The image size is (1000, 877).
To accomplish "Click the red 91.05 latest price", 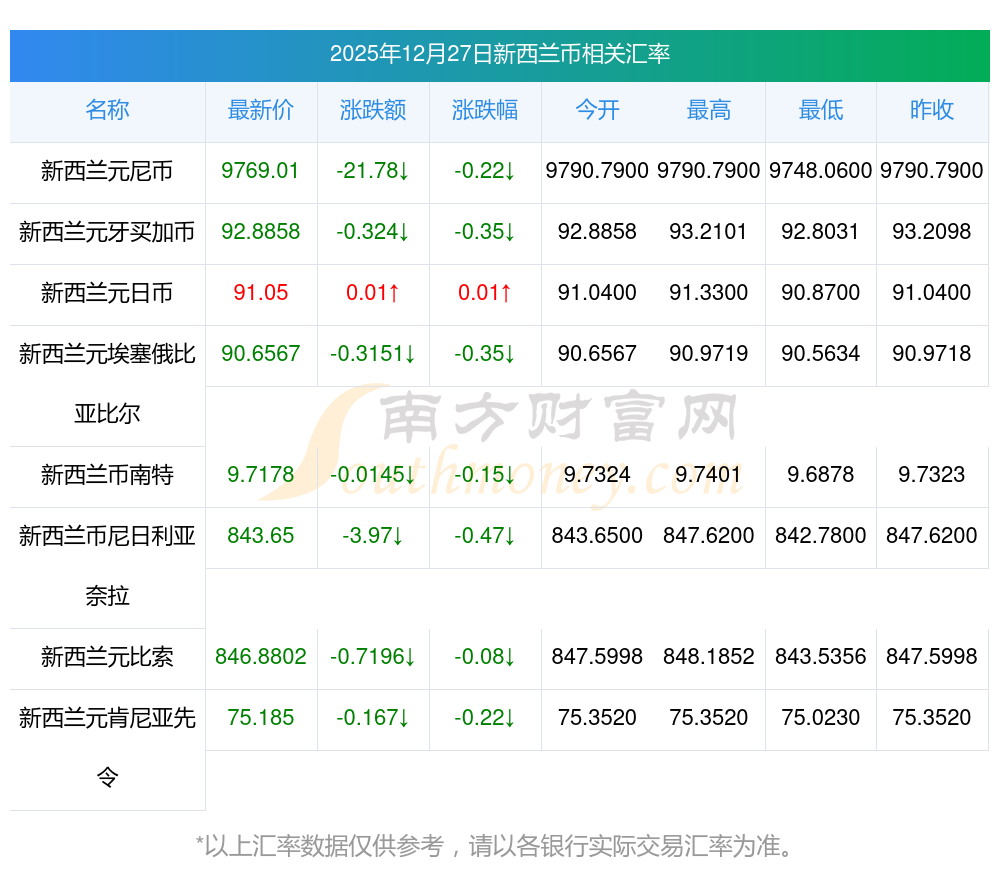I will 261,293.
